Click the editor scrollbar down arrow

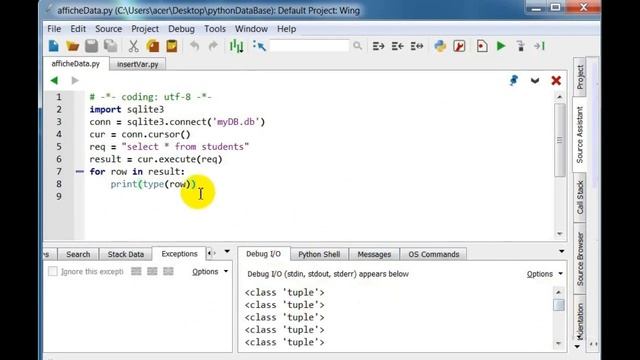pyautogui.click(x=559, y=234)
